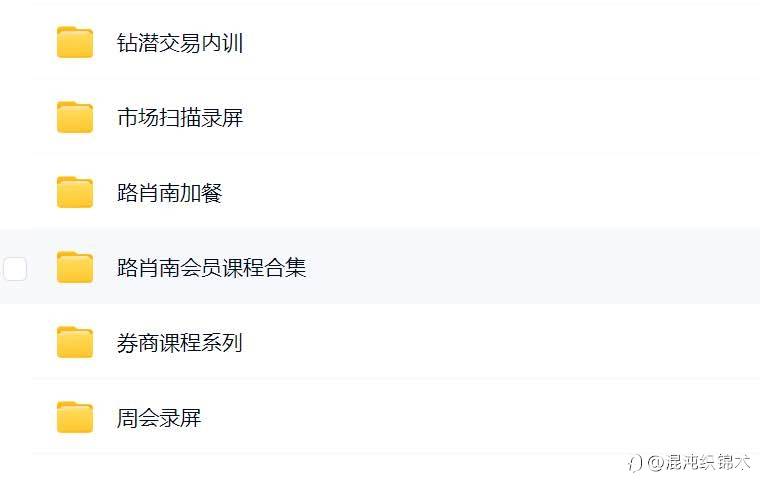Click empty row space right of 钻潜交易内训

[500, 43]
